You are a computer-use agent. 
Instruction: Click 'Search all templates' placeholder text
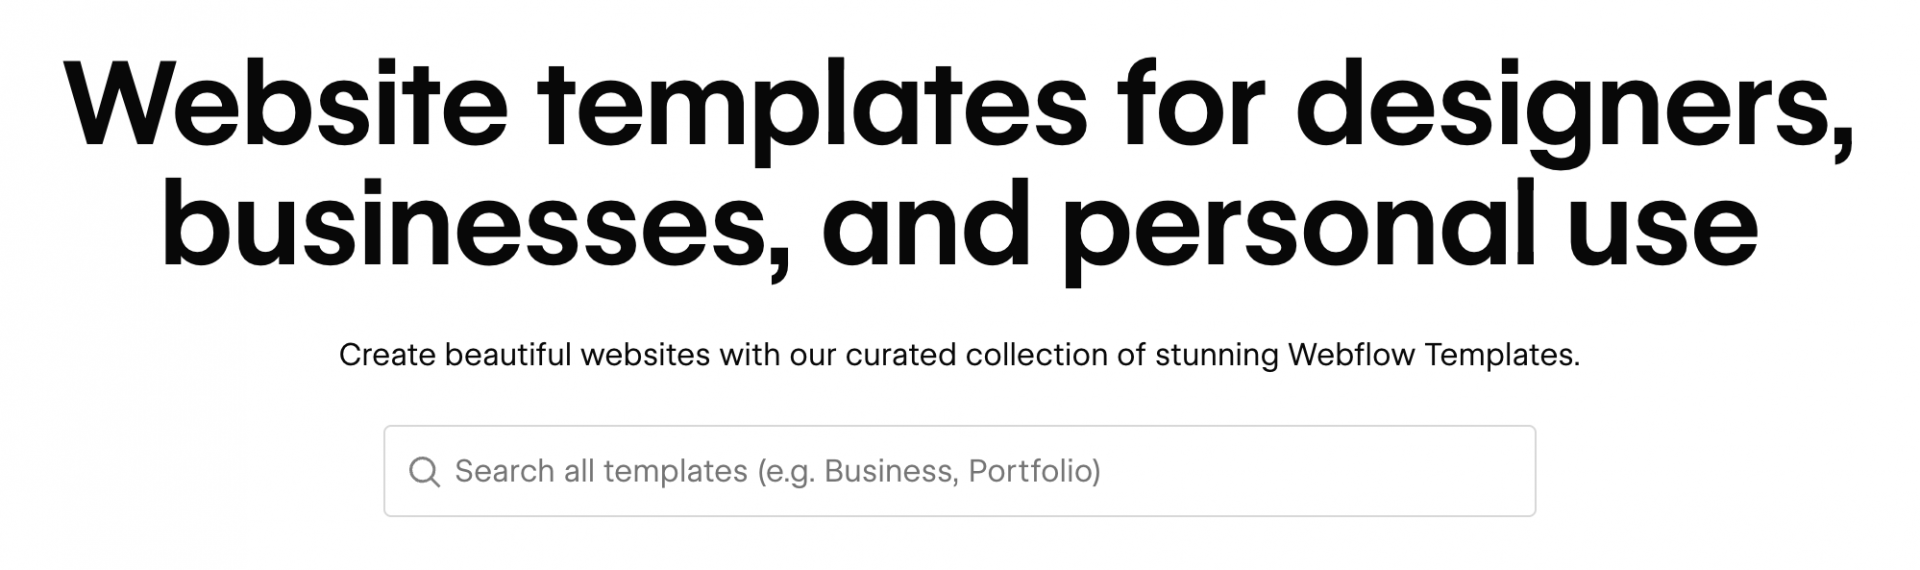click(601, 471)
